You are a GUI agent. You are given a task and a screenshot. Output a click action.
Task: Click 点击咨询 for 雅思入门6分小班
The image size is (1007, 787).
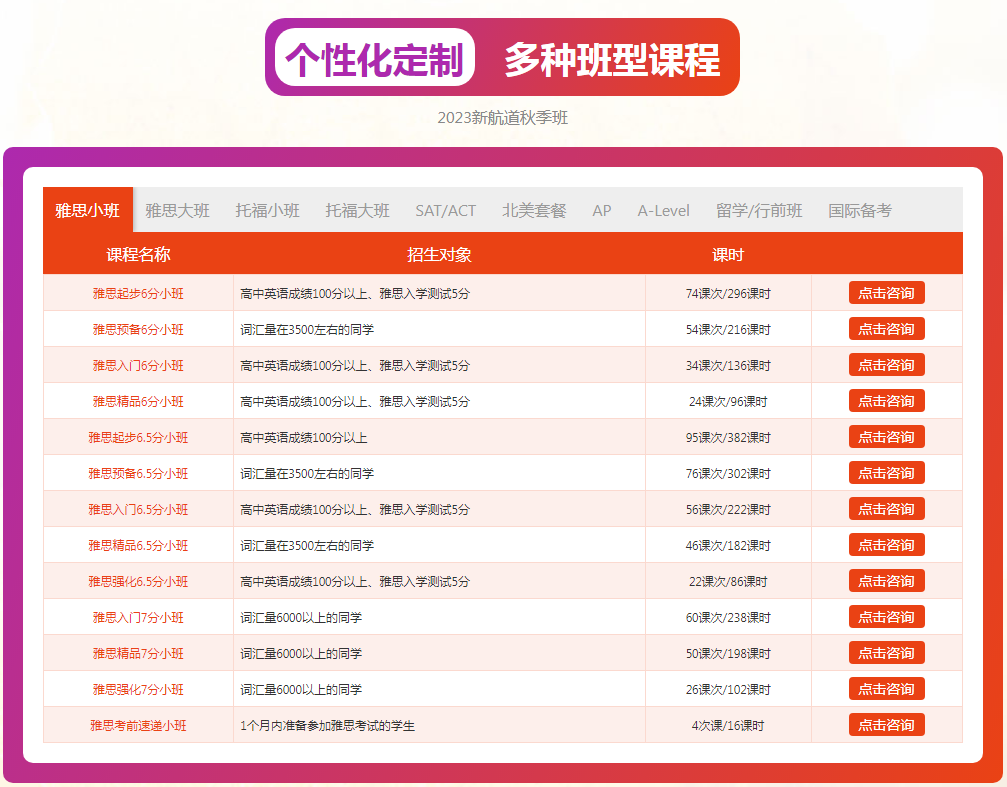click(x=886, y=365)
